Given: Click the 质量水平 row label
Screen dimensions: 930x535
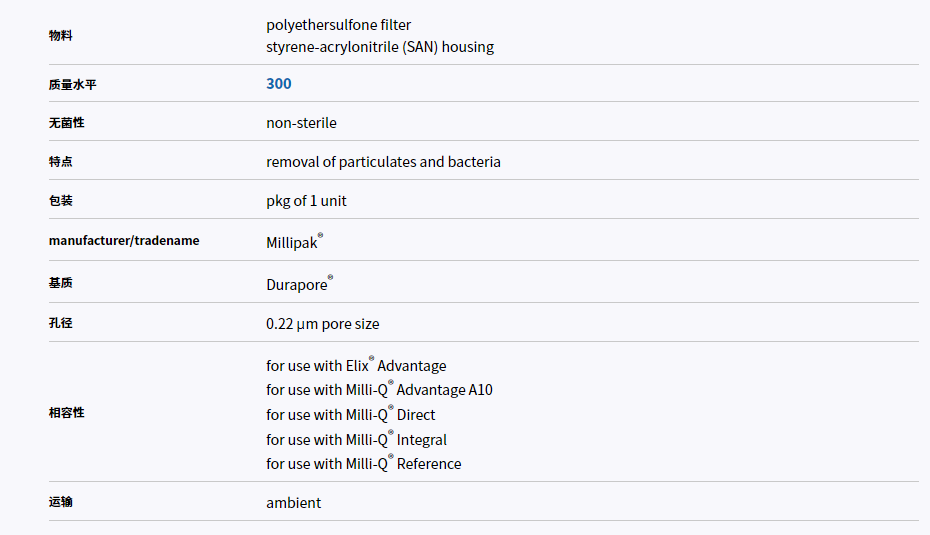Looking at the screenshot, I should 72,85.
